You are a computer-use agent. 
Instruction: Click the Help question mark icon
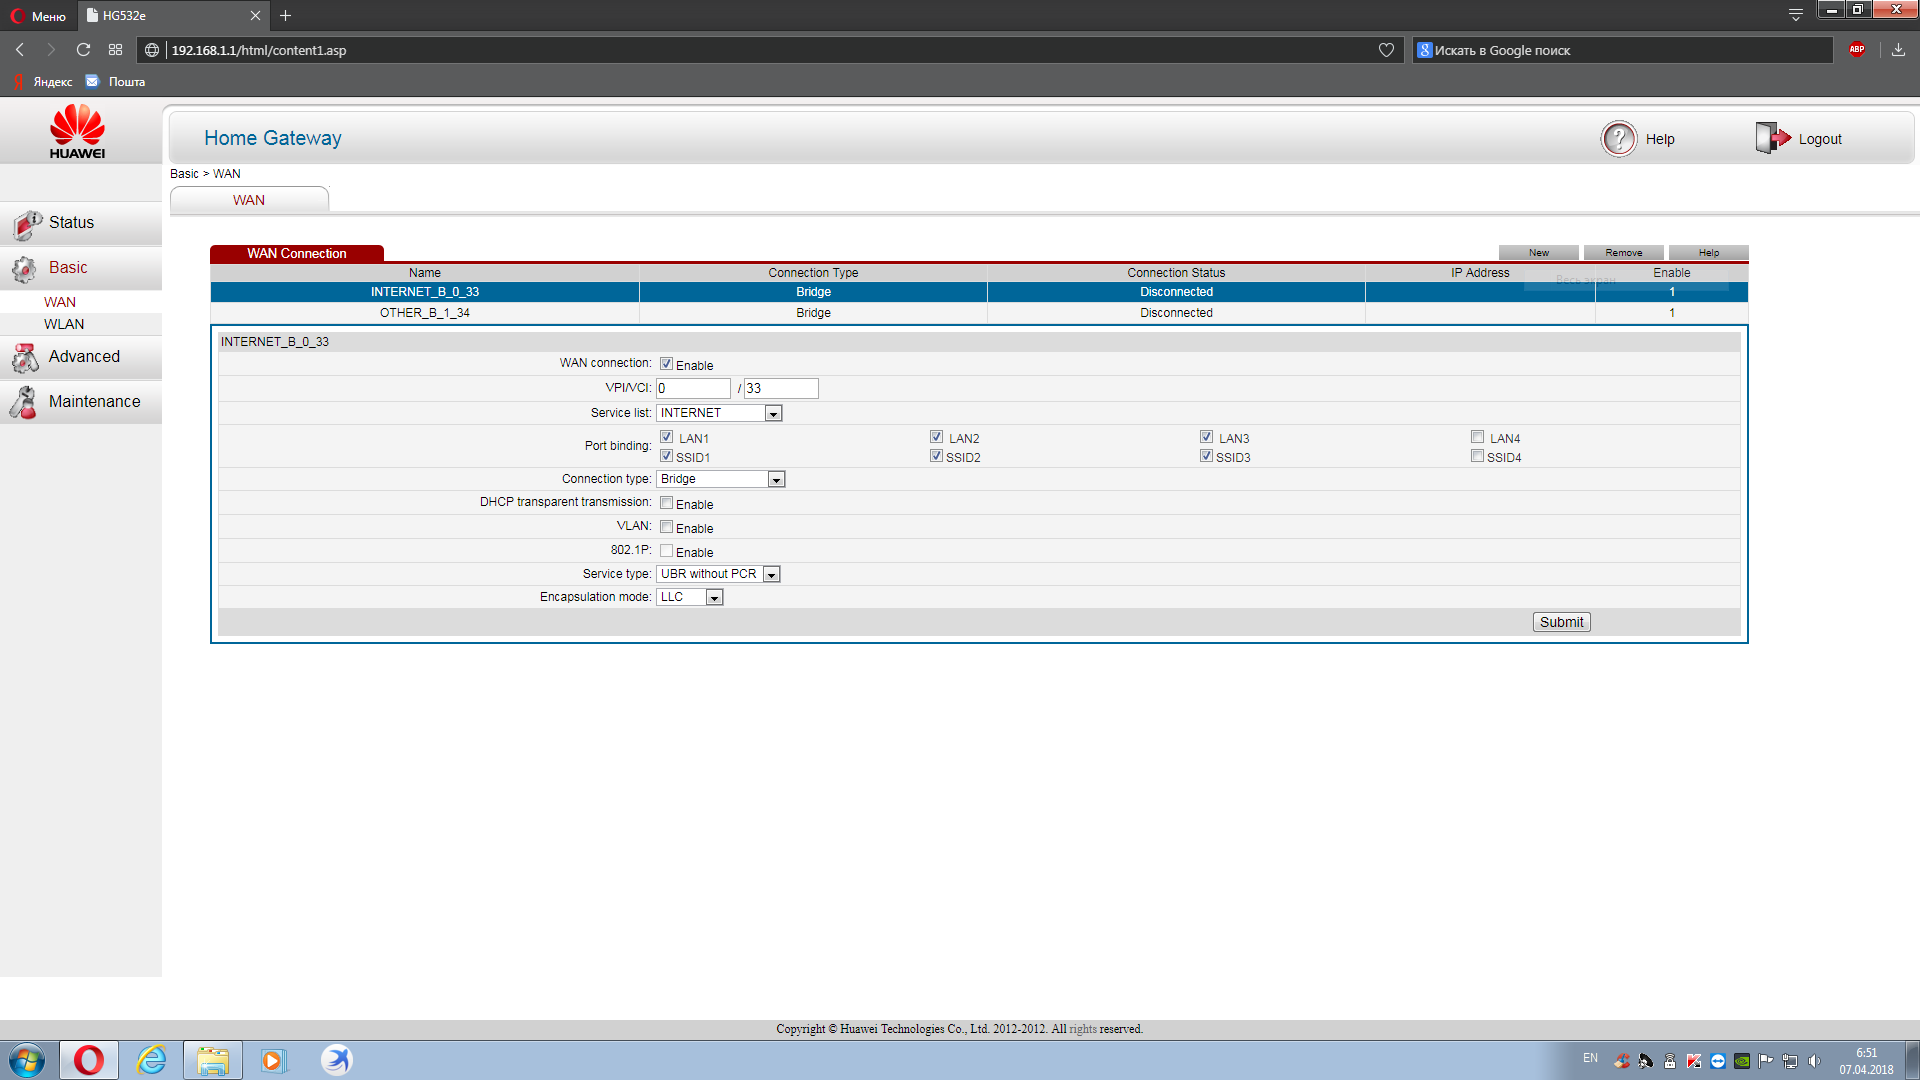pos(1618,139)
